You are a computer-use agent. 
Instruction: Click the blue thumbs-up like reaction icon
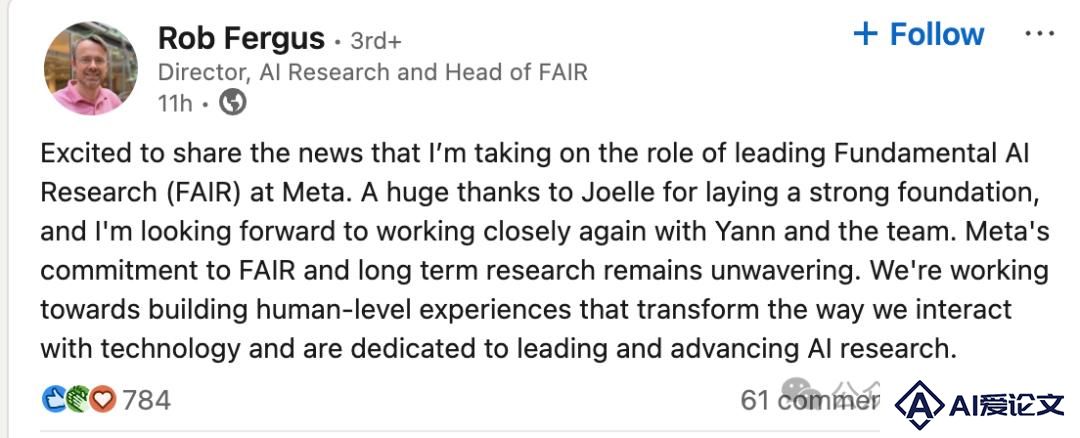click(54, 399)
